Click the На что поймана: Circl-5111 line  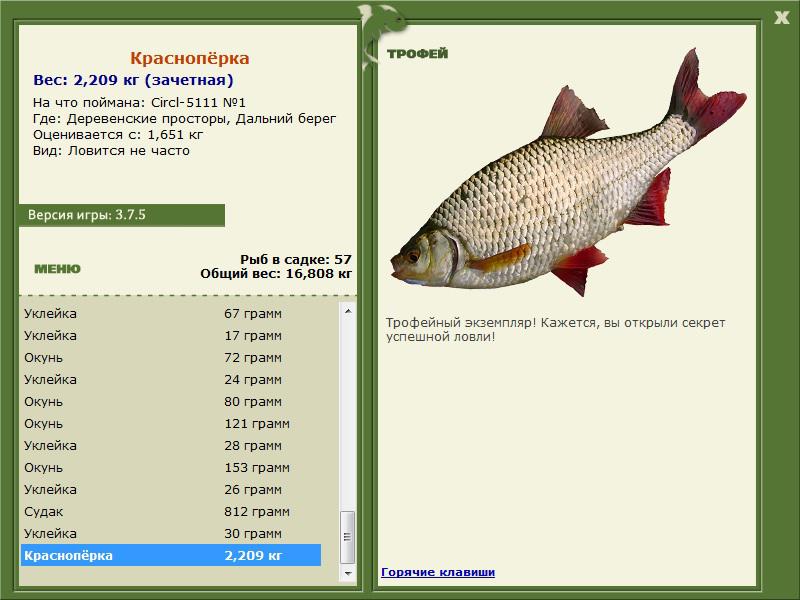[x=139, y=103]
